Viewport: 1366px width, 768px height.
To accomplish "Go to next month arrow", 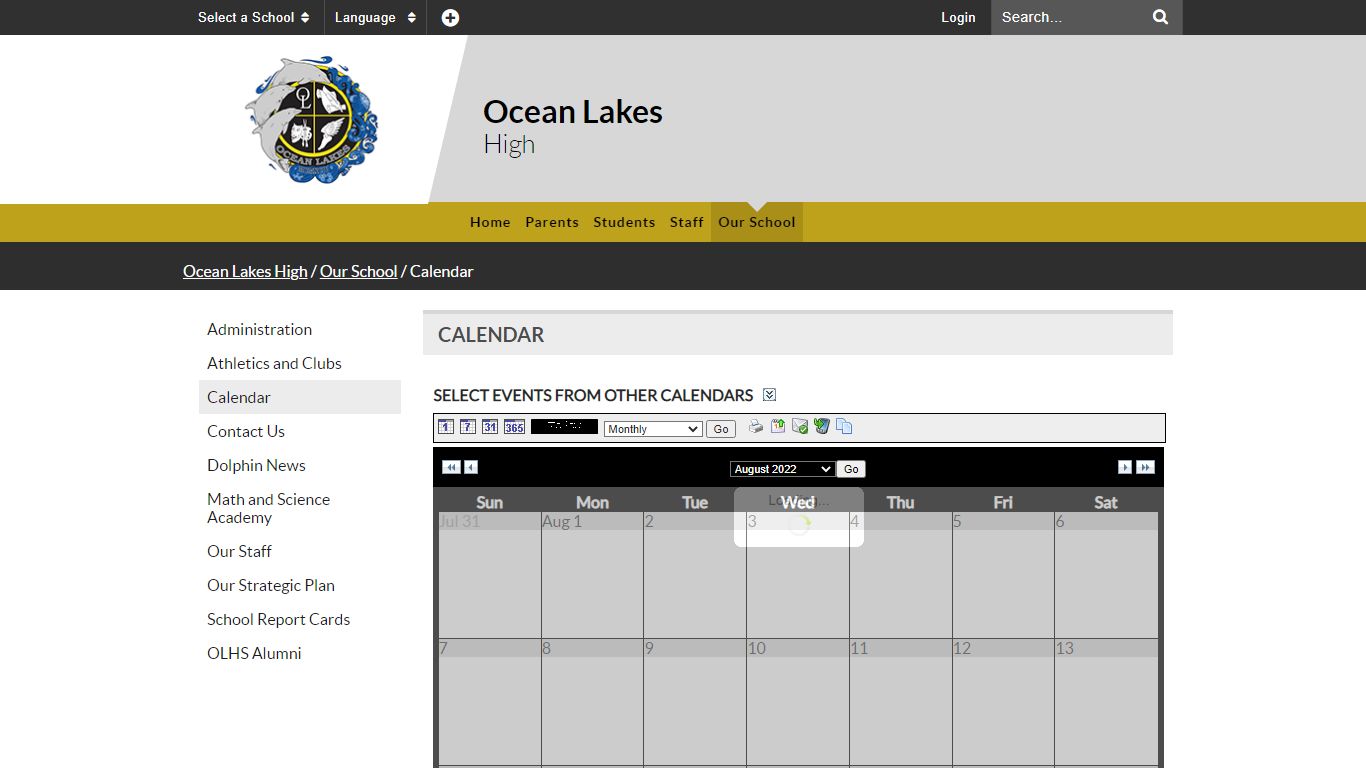I will (1125, 467).
